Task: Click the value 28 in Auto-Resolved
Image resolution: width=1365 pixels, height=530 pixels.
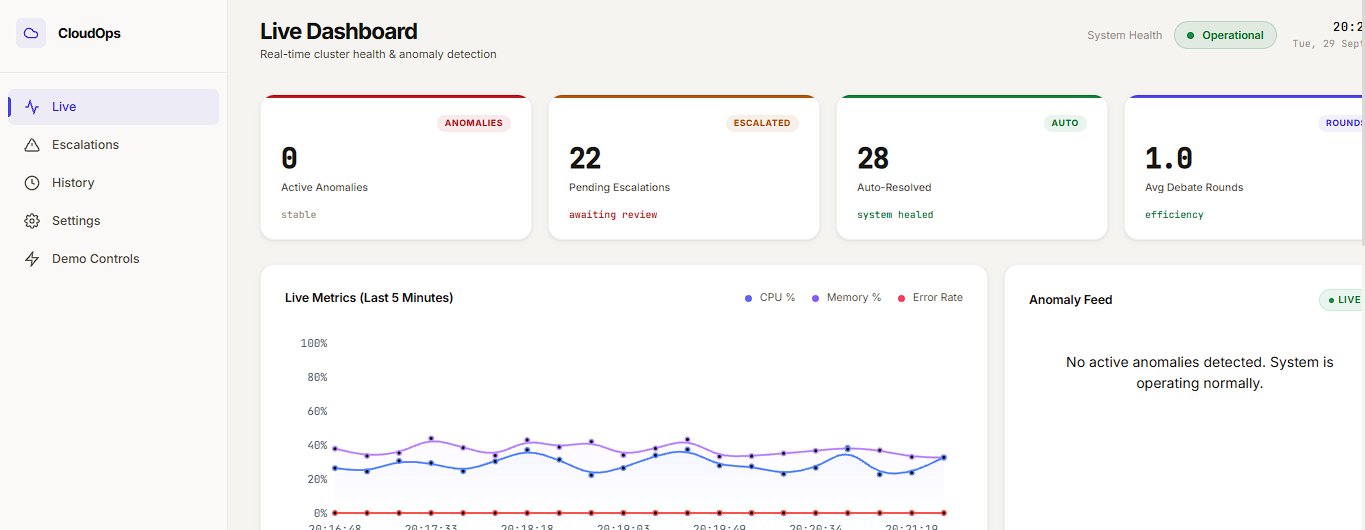Action: (x=873, y=158)
